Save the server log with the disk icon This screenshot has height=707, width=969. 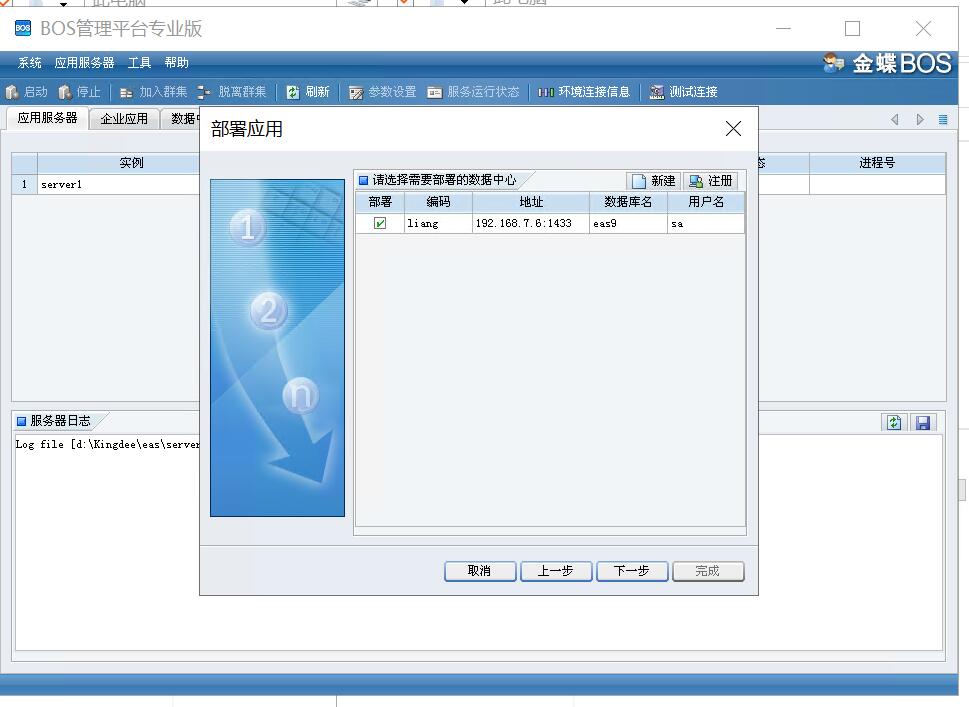(923, 422)
